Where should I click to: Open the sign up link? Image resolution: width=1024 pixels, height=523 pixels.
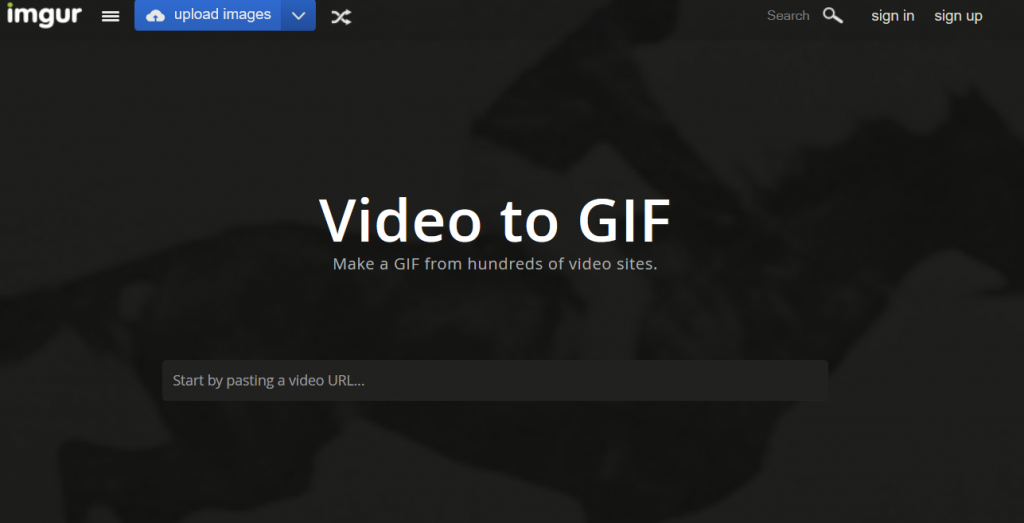pyautogui.click(x=958, y=16)
